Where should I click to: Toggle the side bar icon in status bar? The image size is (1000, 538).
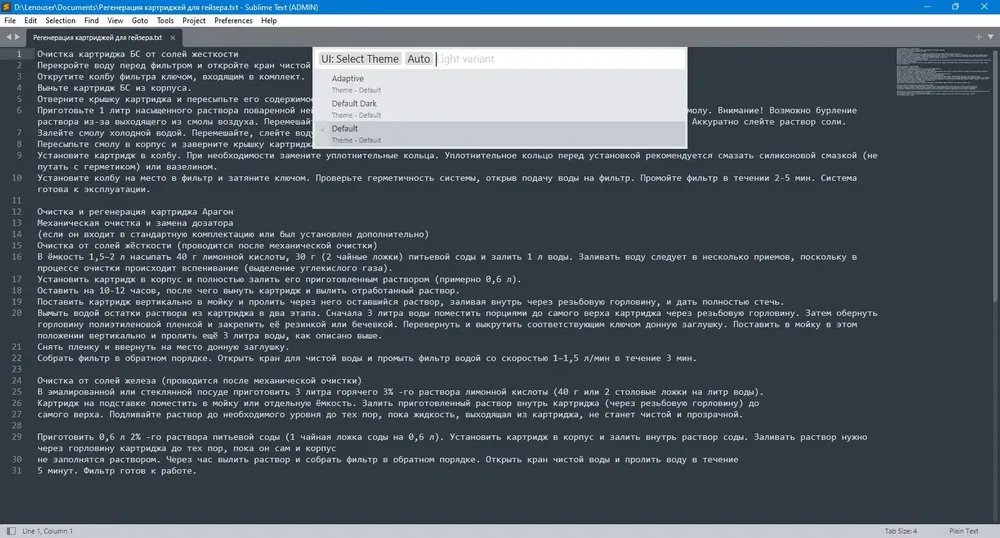tap(11, 531)
